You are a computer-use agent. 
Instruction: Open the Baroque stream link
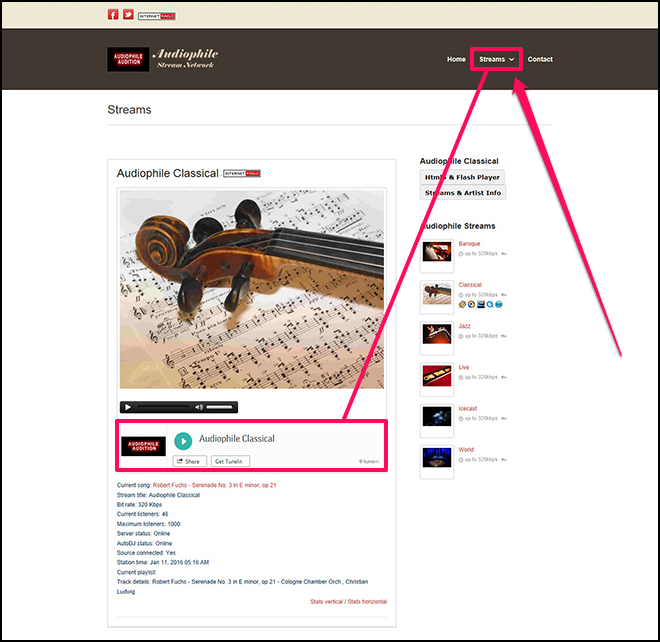(469, 244)
